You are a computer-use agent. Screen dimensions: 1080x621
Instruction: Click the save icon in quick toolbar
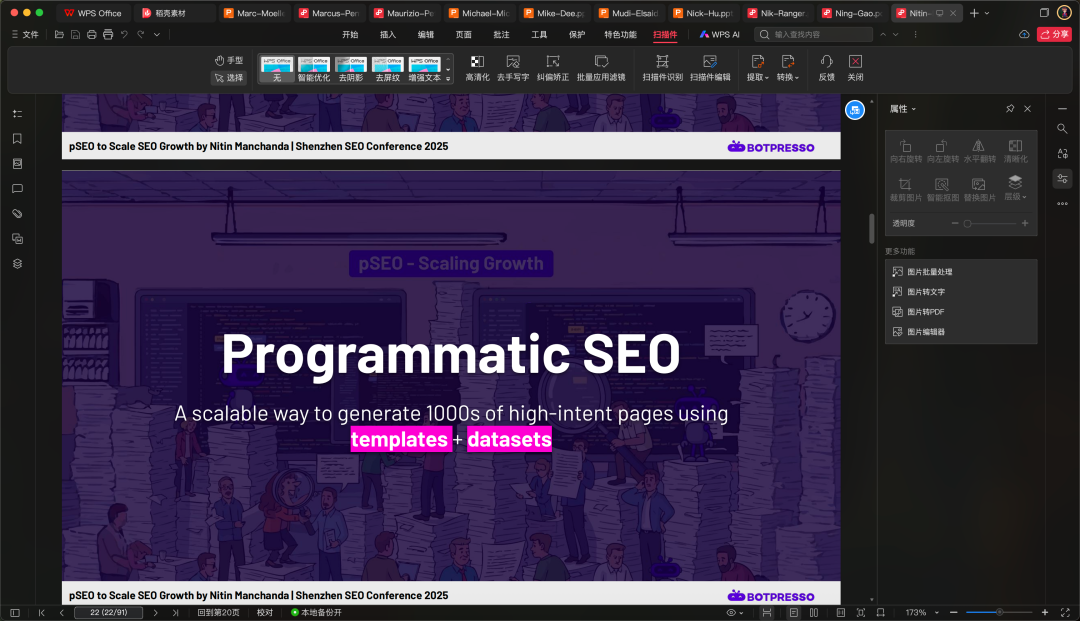coord(76,34)
